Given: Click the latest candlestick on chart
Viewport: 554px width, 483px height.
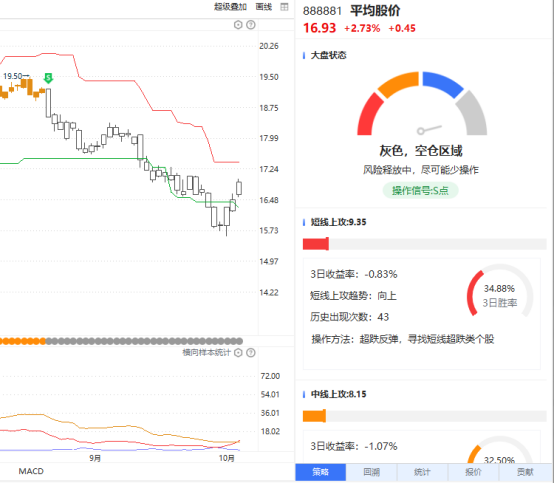Looking at the screenshot, I should (x=239, y=188).
